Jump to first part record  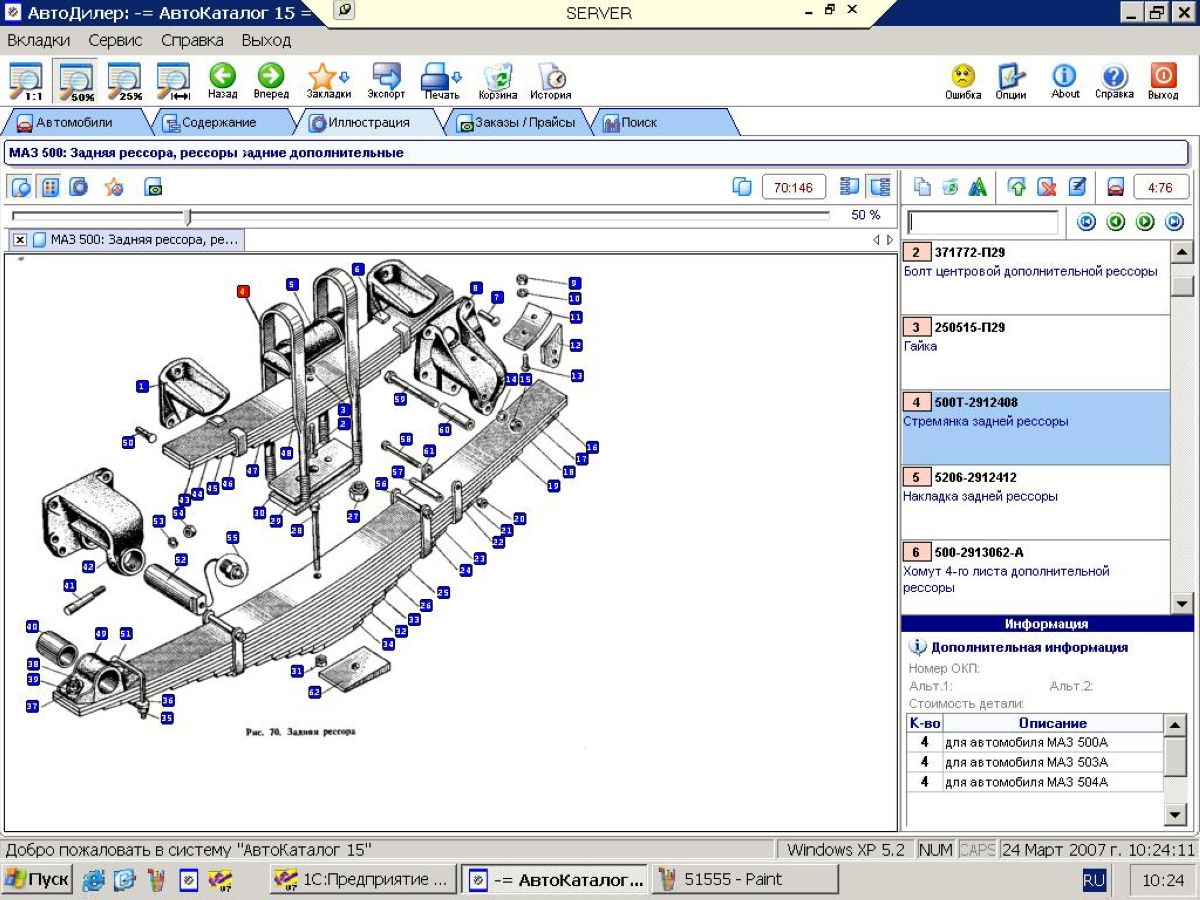(1086, 222)
